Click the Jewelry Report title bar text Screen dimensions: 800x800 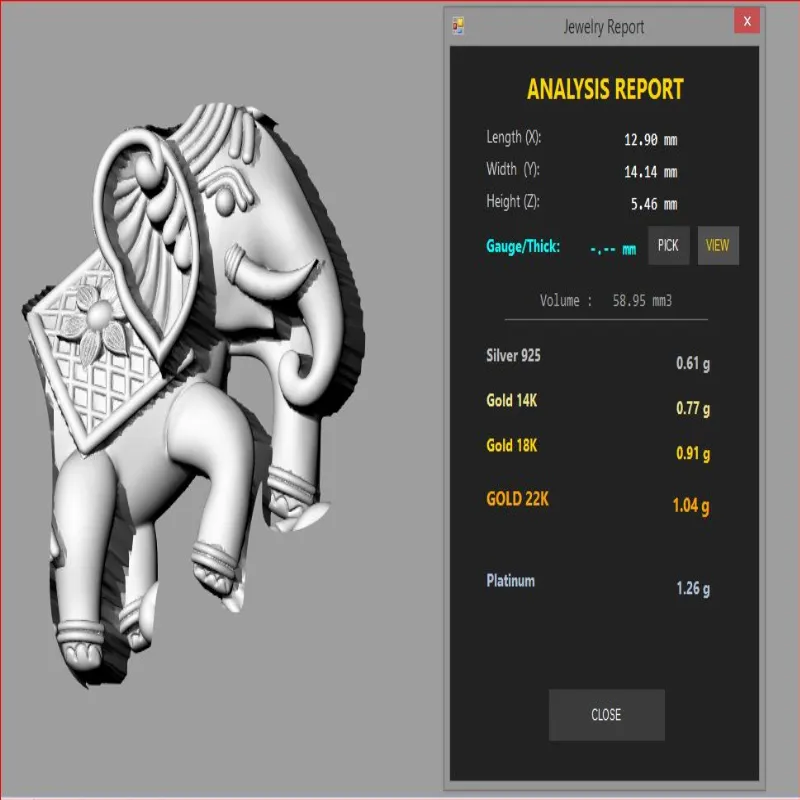click(604, 27)
